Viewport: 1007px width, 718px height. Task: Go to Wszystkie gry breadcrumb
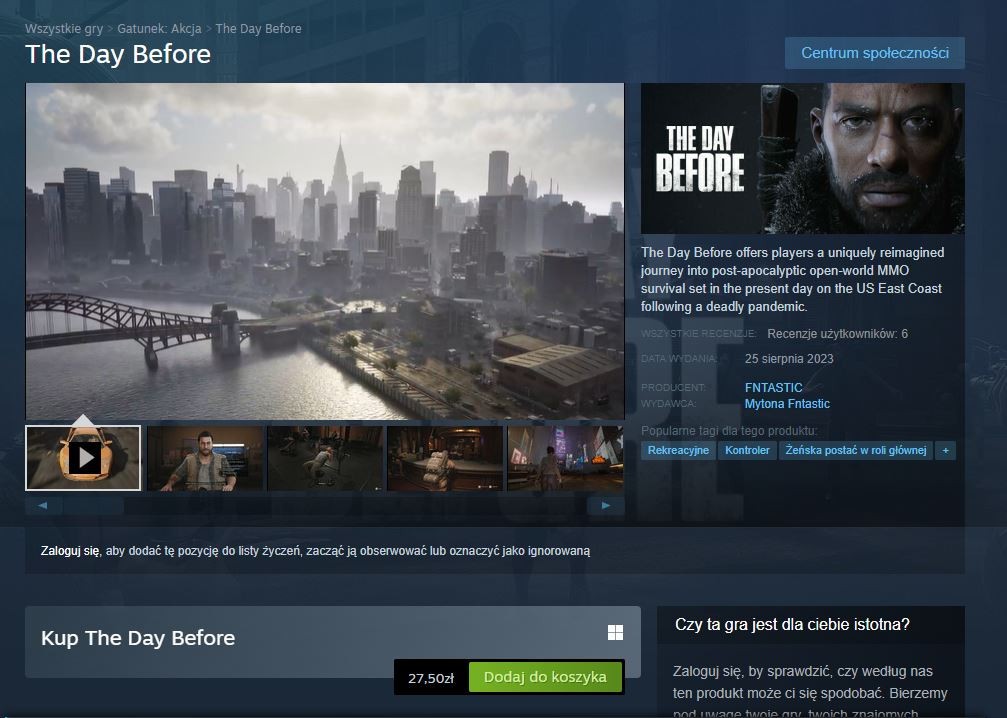pyautogui.click(x=64, y=28)
